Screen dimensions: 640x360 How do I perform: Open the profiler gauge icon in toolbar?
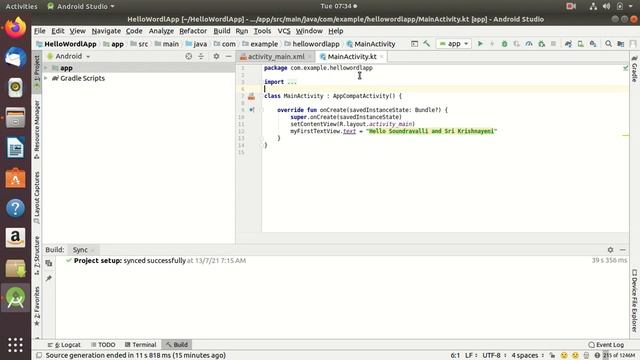(x=529, y=44)
